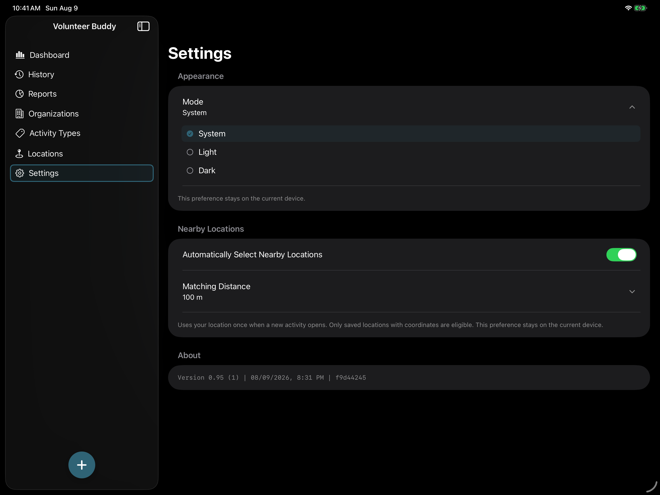
Task: Go to Reports section
Action: (x=82, y=94)
